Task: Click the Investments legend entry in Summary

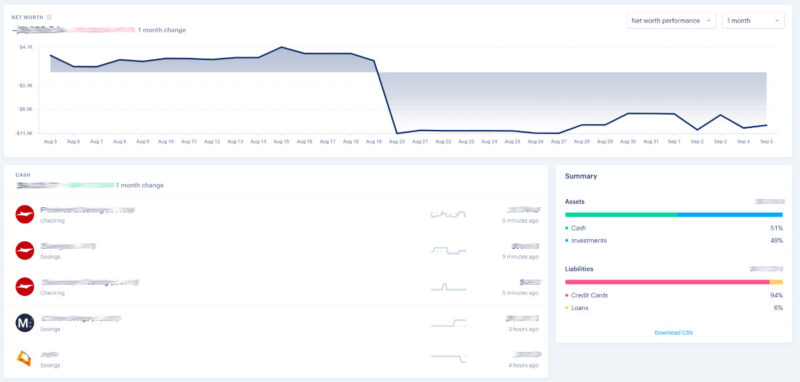Action: click(x=586, y=240)
